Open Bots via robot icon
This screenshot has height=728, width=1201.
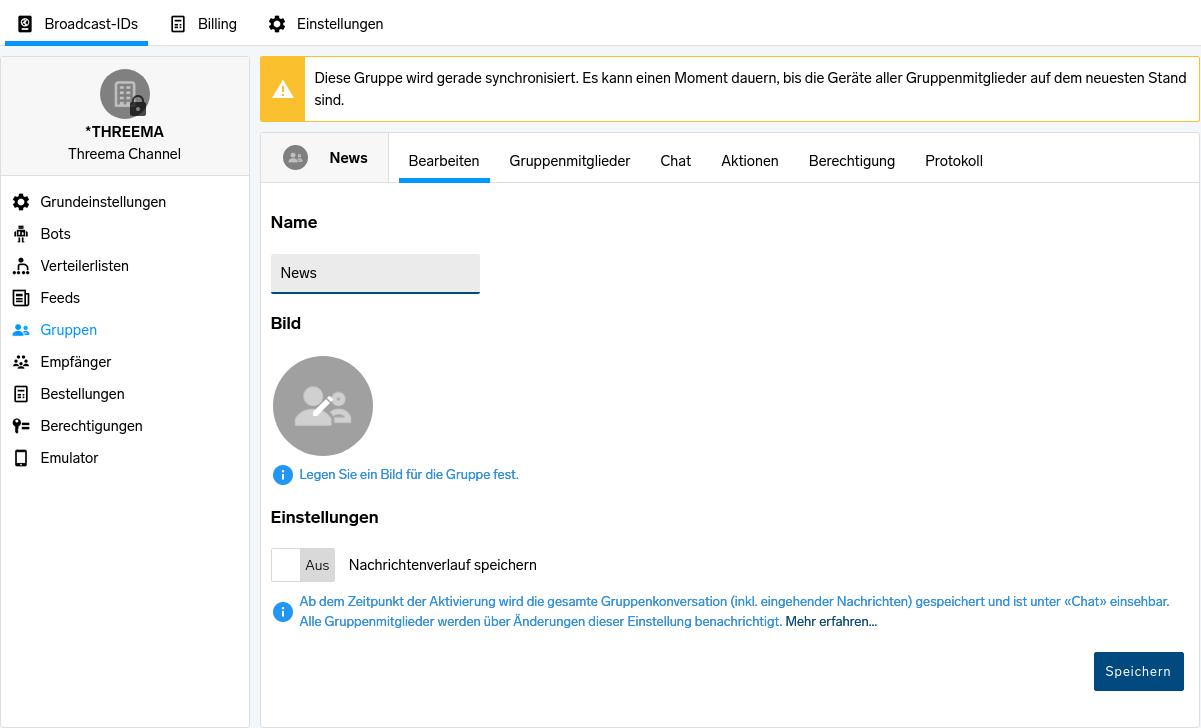coord(21,234)
